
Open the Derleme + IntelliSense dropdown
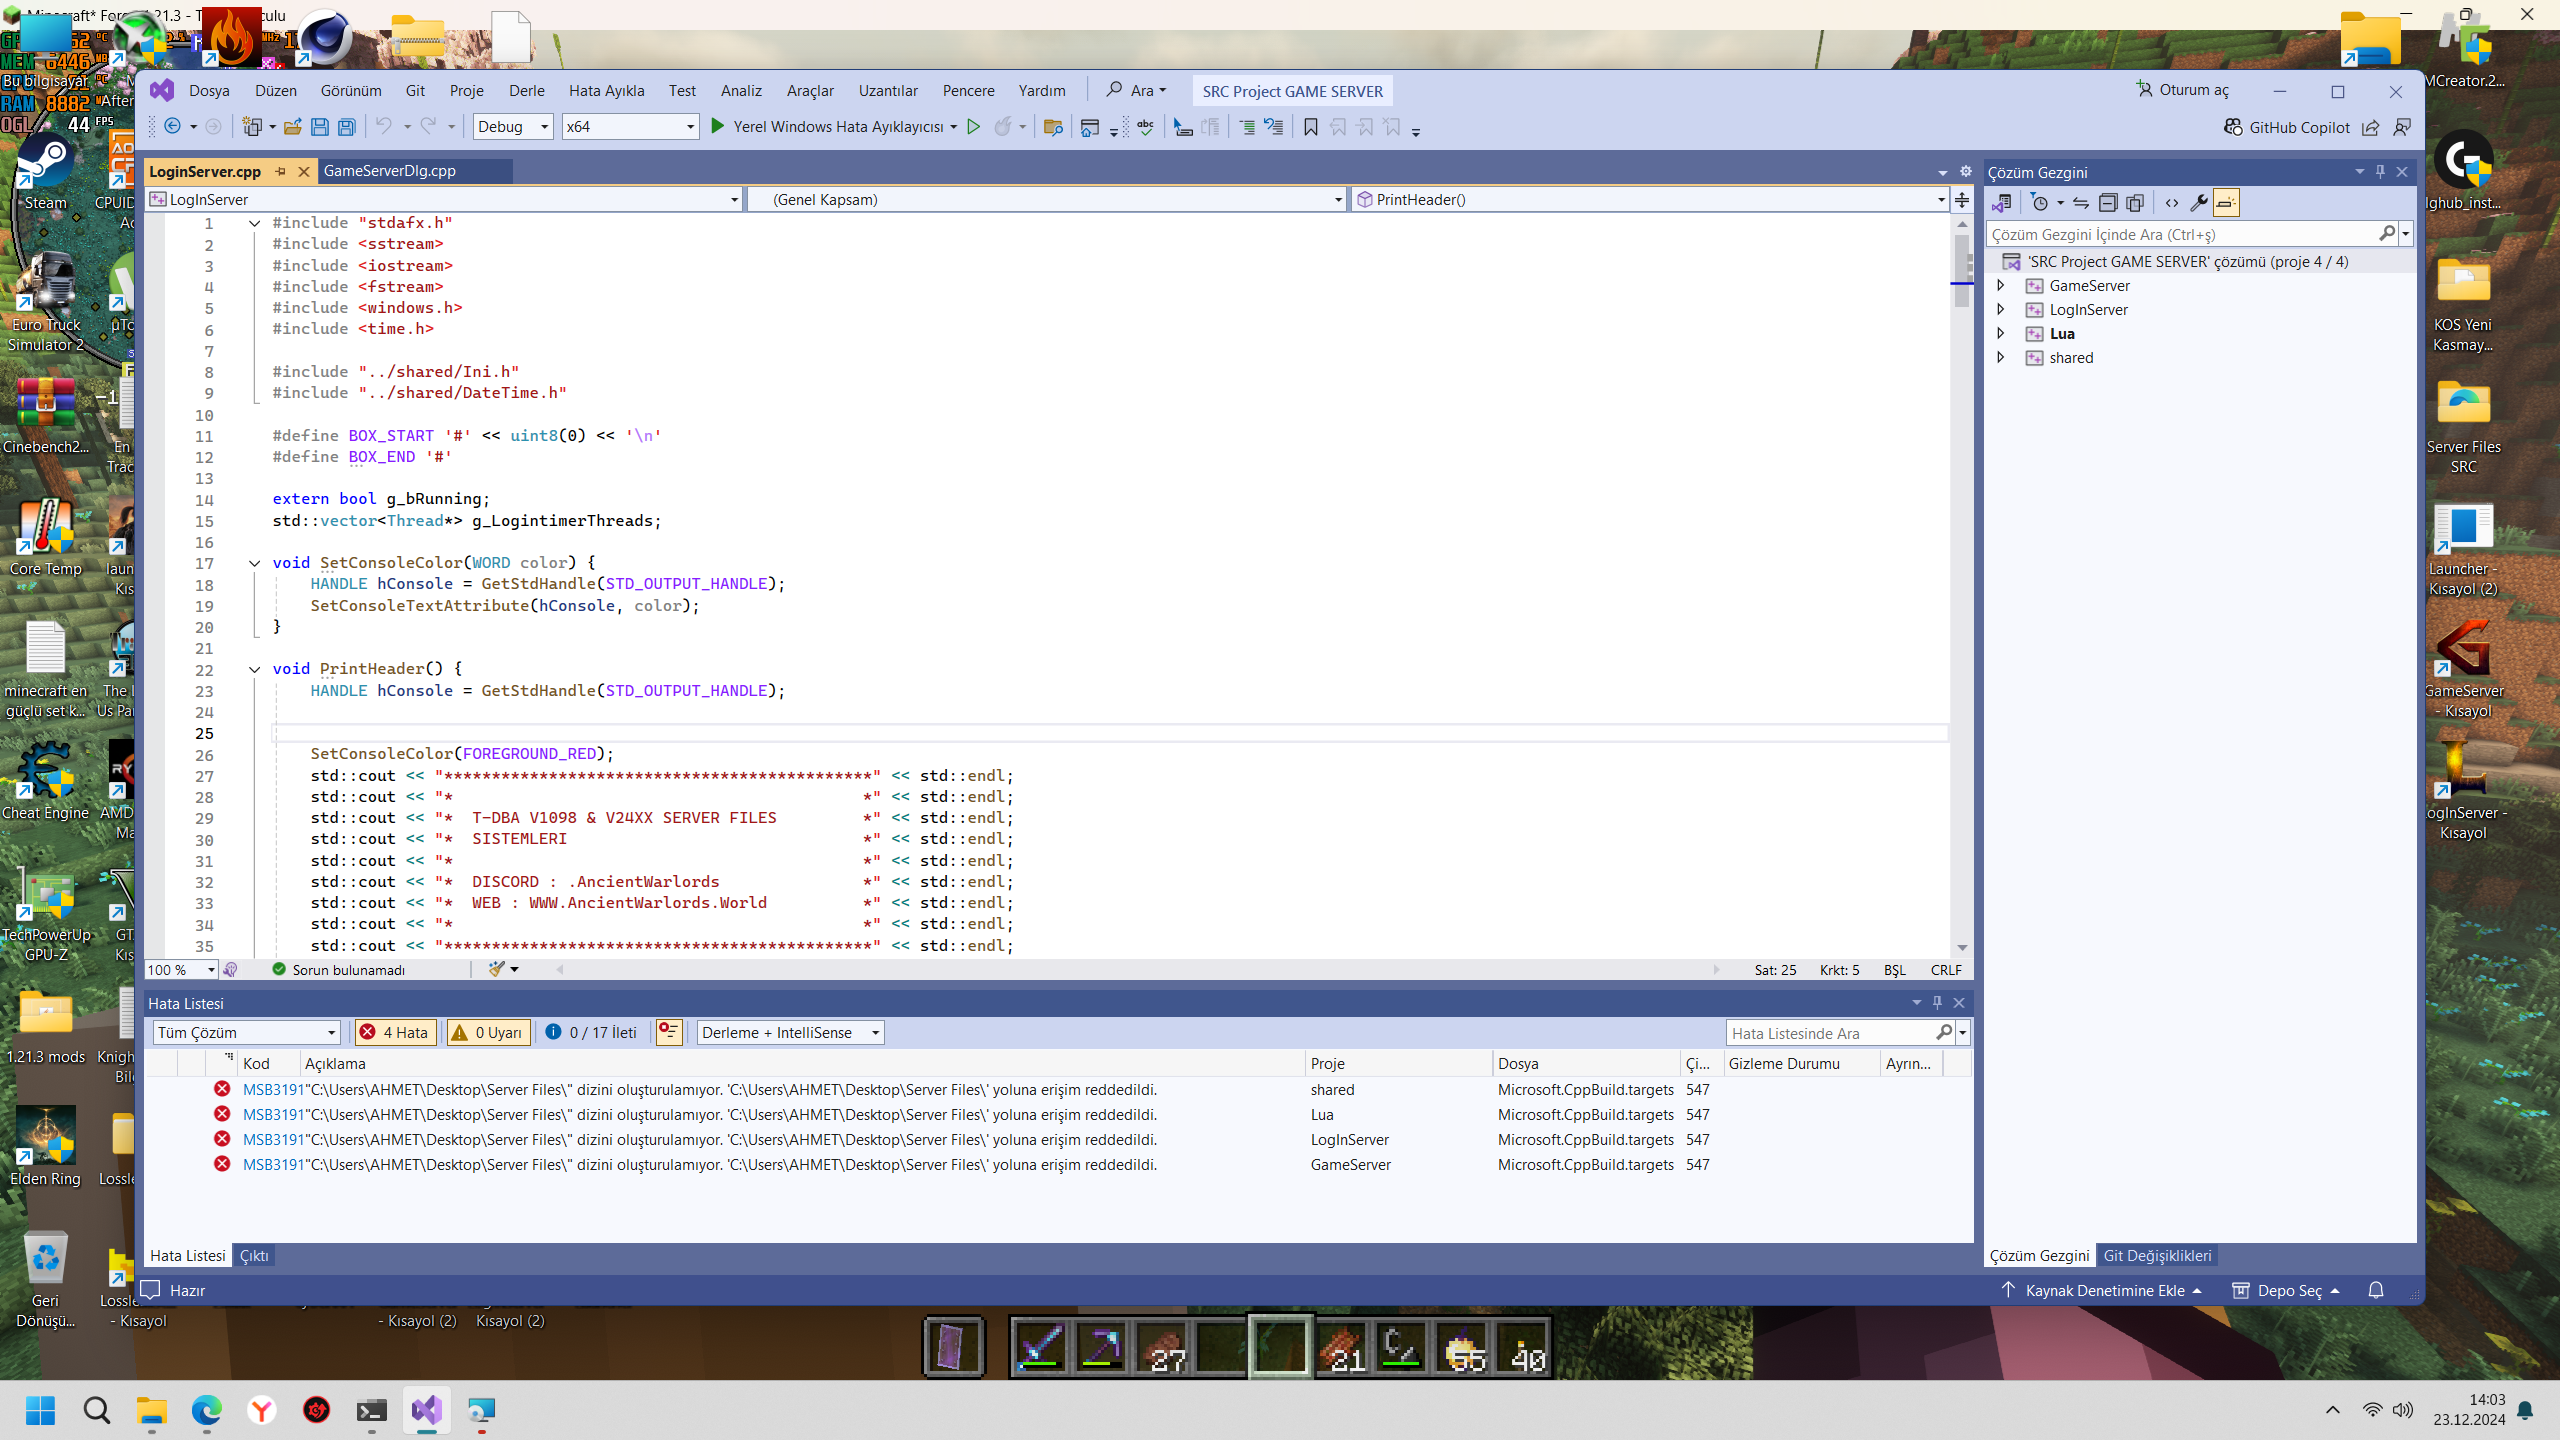[790, 1032]
